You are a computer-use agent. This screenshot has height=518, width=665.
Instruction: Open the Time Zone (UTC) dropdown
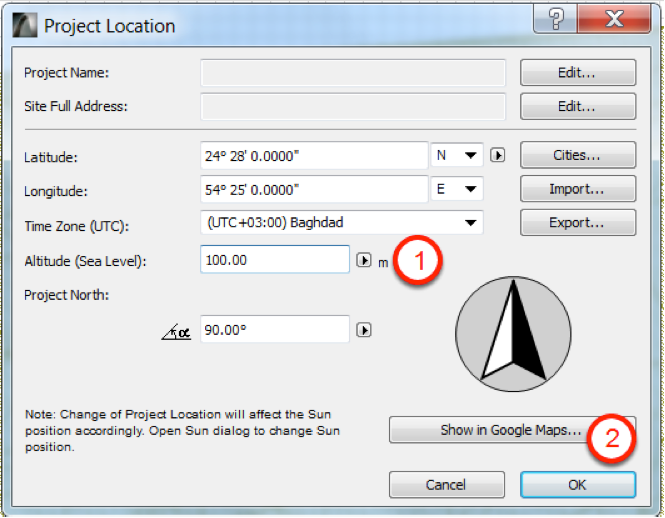342,223
